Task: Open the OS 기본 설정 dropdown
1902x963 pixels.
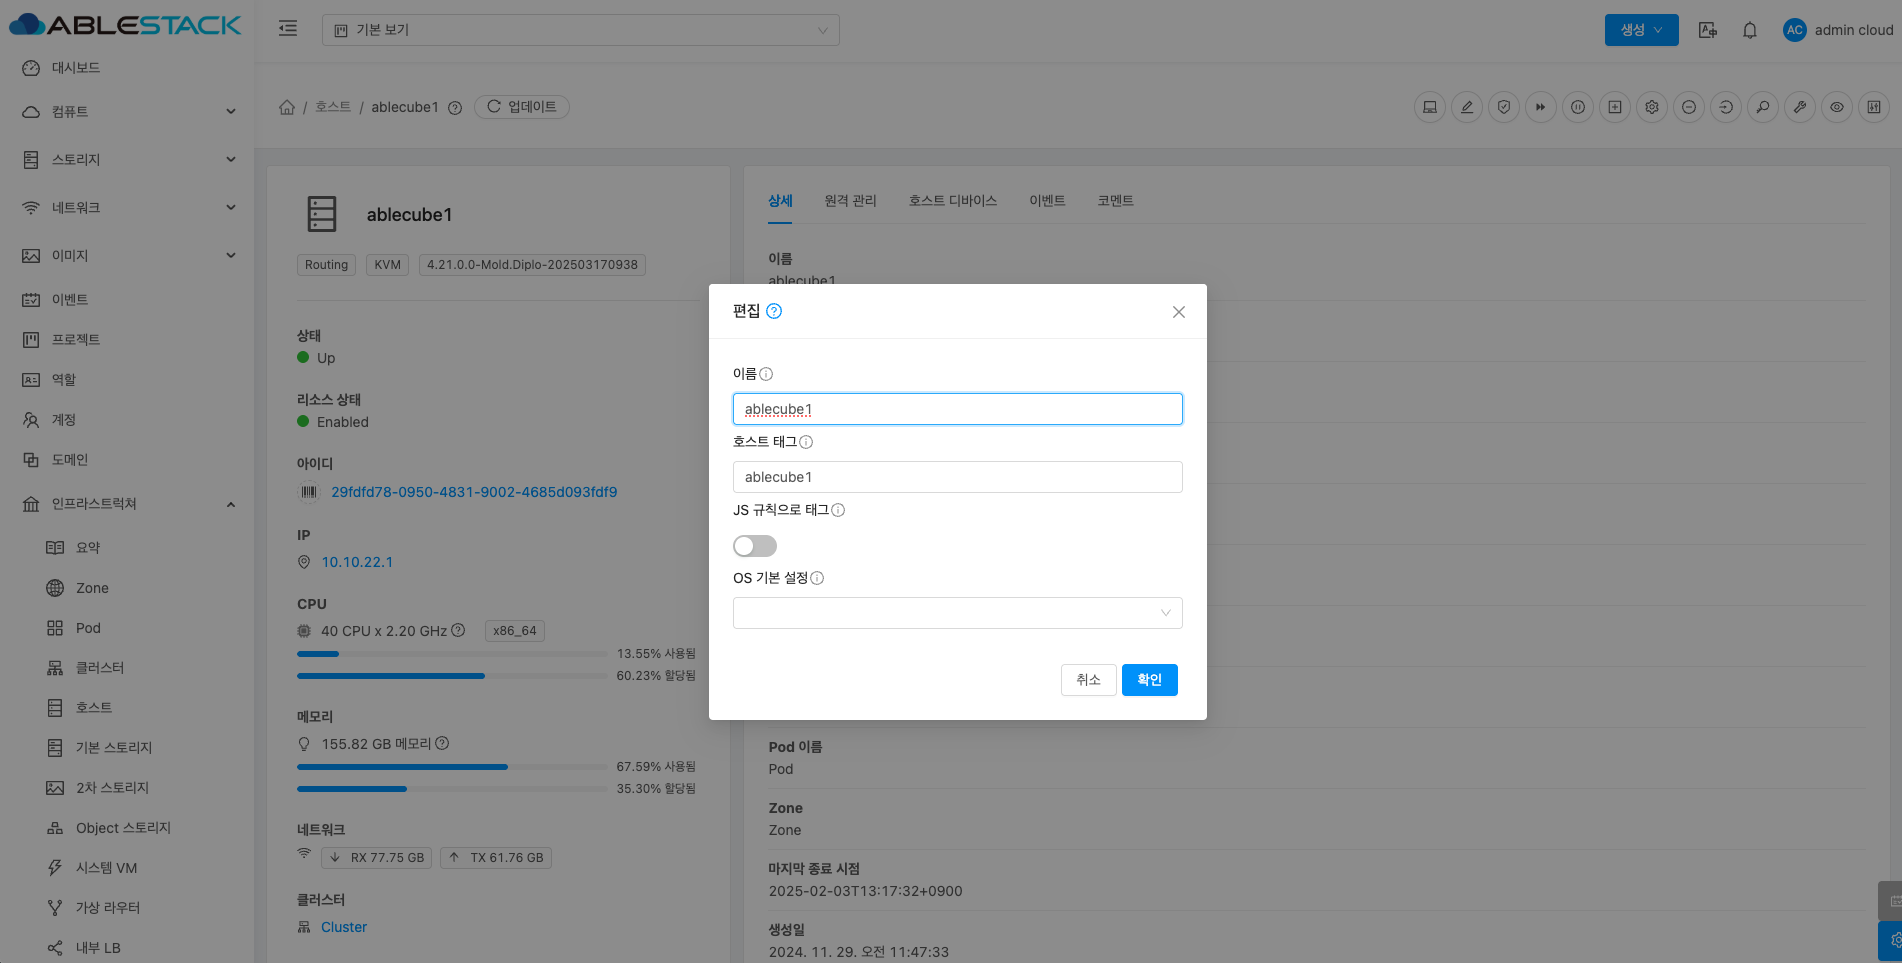Action: [957, 613]
